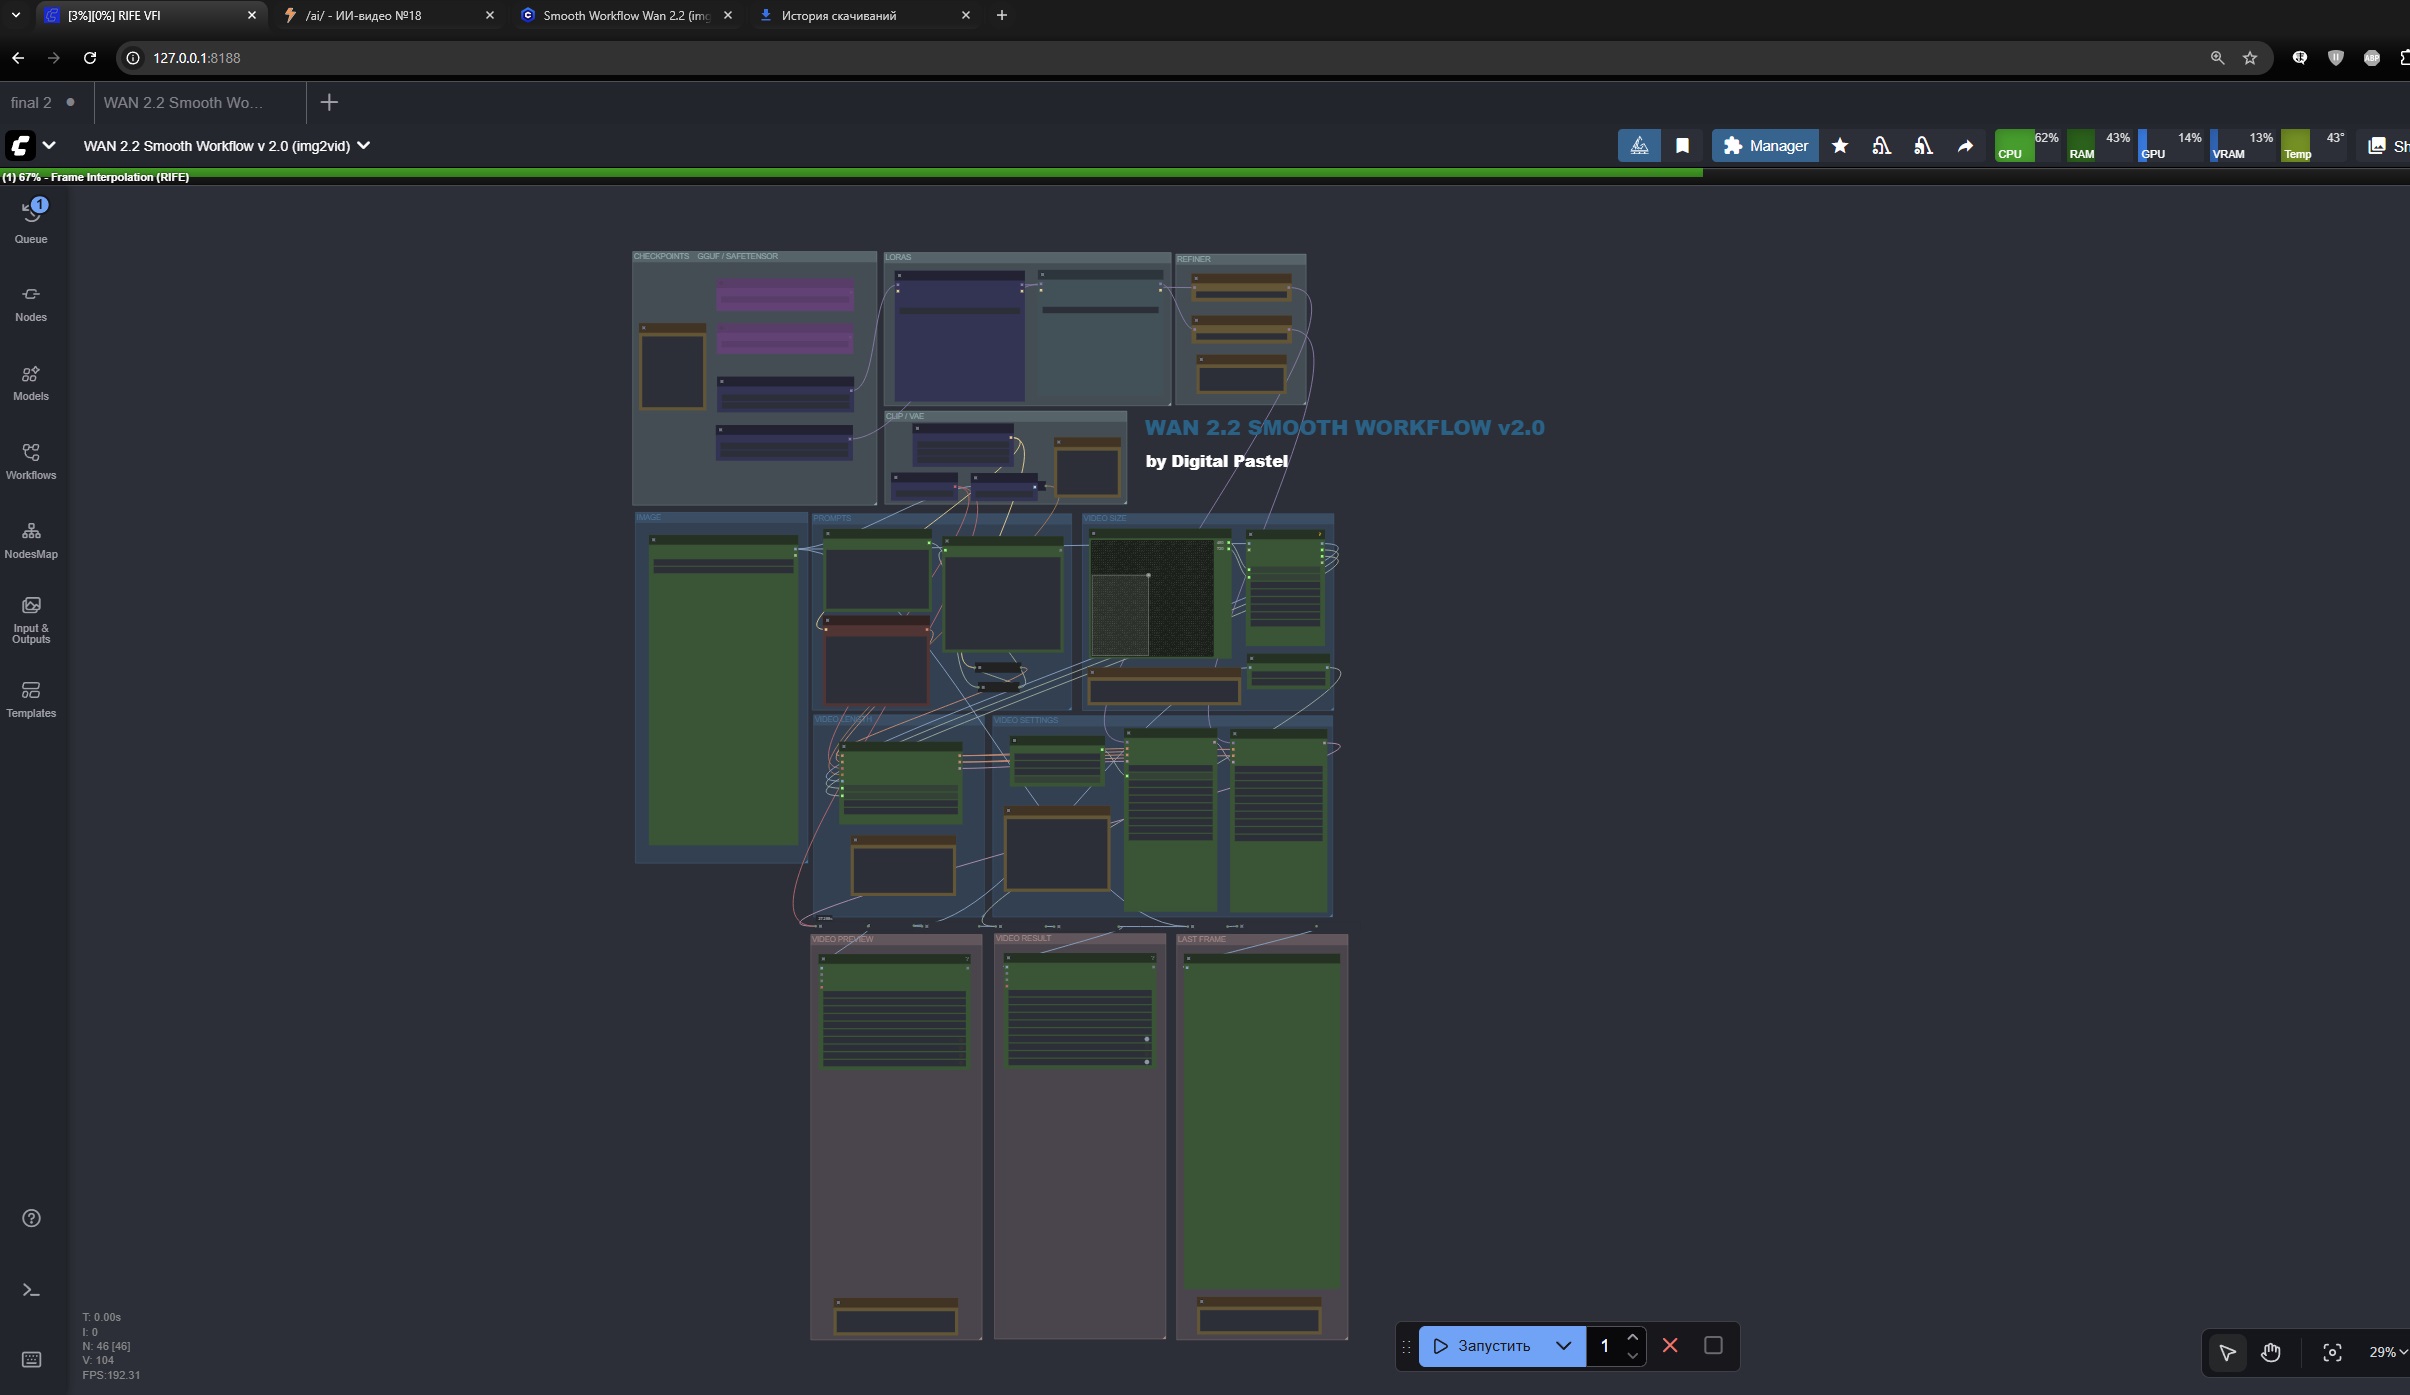Expand the workflow title dropdown chevron
This screenshot has width=2410, height=1395.
tap(364, 146)
